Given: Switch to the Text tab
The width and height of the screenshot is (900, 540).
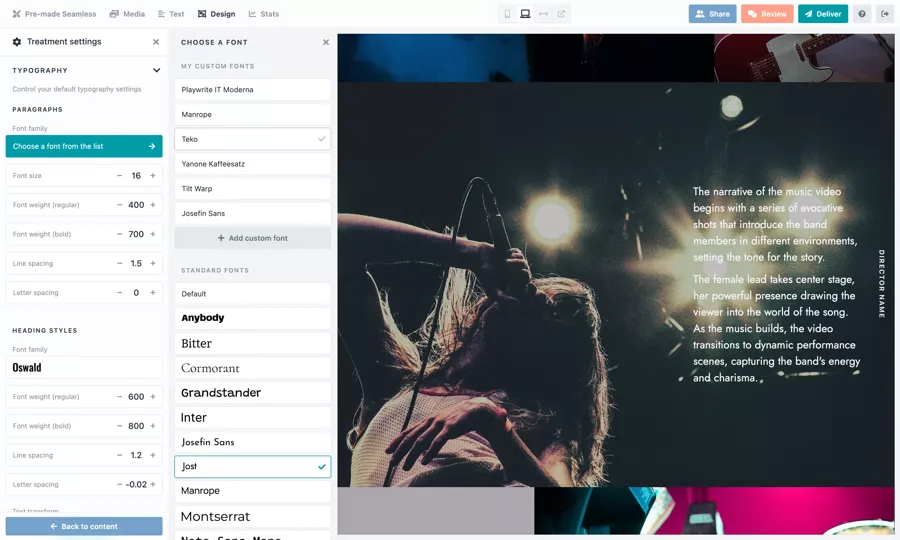Looking at the screenshot, I should click(x=170, y=14).
